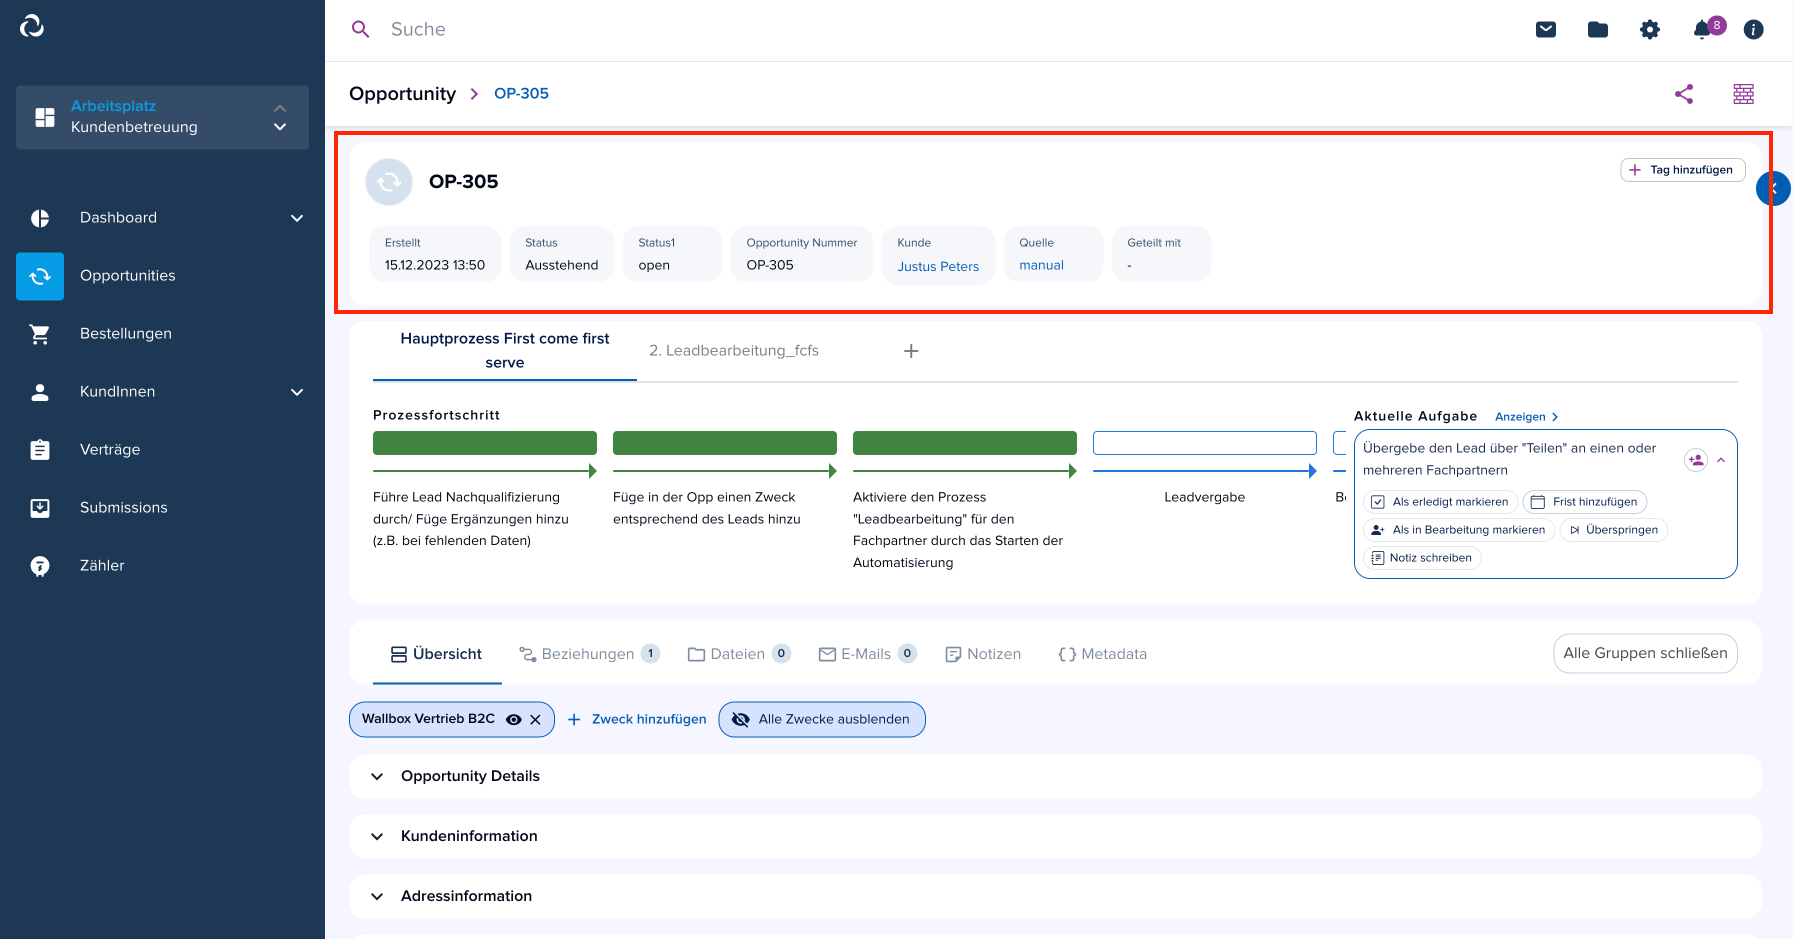Mark task Als erledigt markieren
The image size is (1793, 939).
point(1440,502)
